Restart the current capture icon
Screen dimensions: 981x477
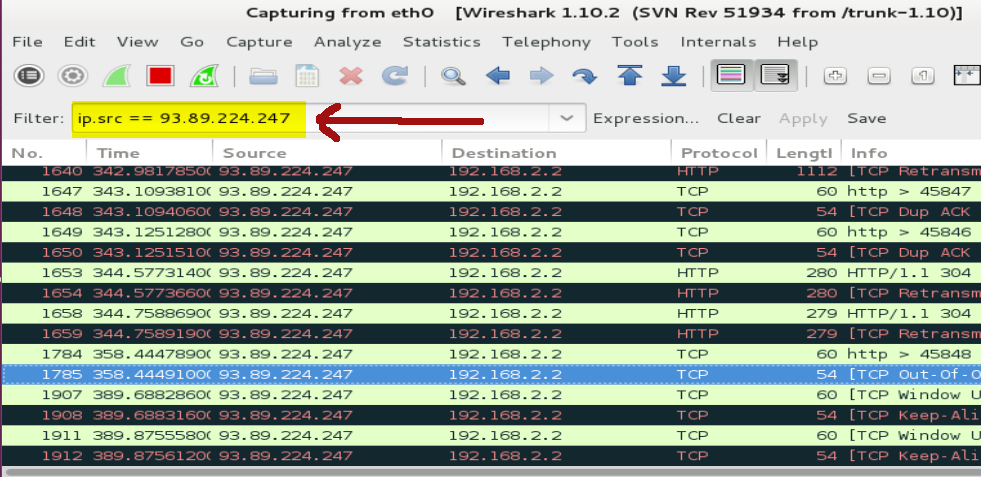(204, 76)
